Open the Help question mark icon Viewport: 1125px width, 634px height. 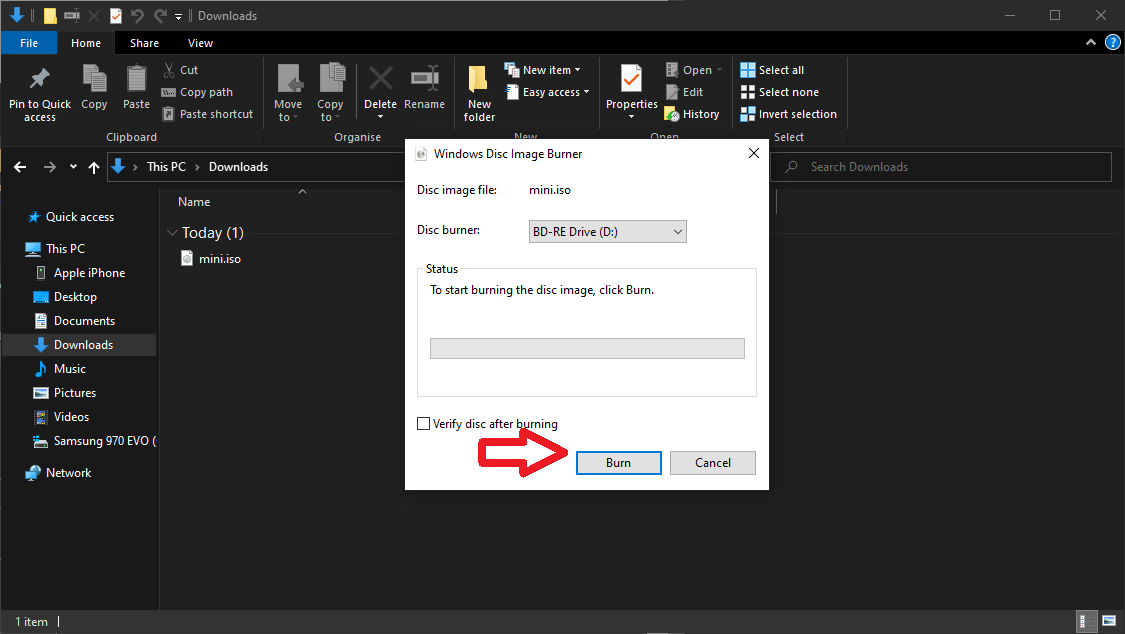[1112, 42]
